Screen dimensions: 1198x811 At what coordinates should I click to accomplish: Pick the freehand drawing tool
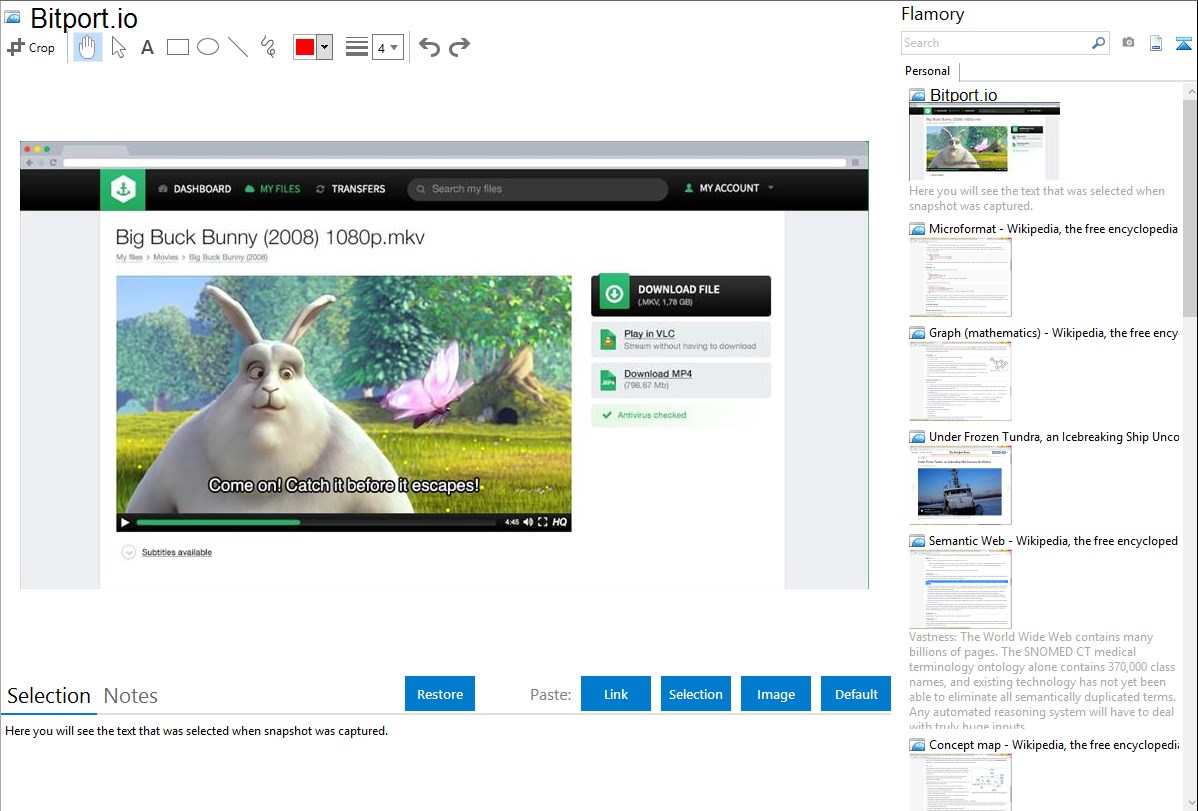[268, 47]
